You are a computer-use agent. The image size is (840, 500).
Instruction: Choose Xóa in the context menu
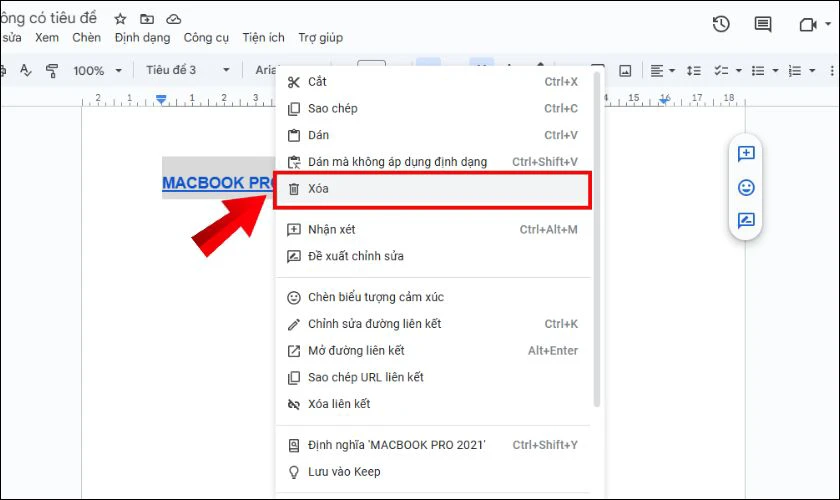432,190
